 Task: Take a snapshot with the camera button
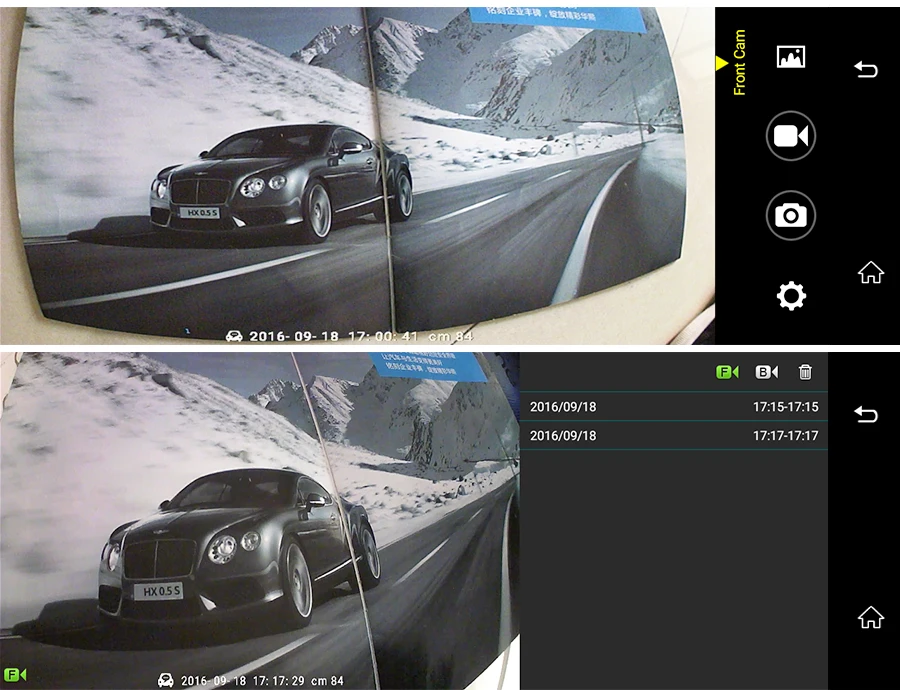[791, 215]
